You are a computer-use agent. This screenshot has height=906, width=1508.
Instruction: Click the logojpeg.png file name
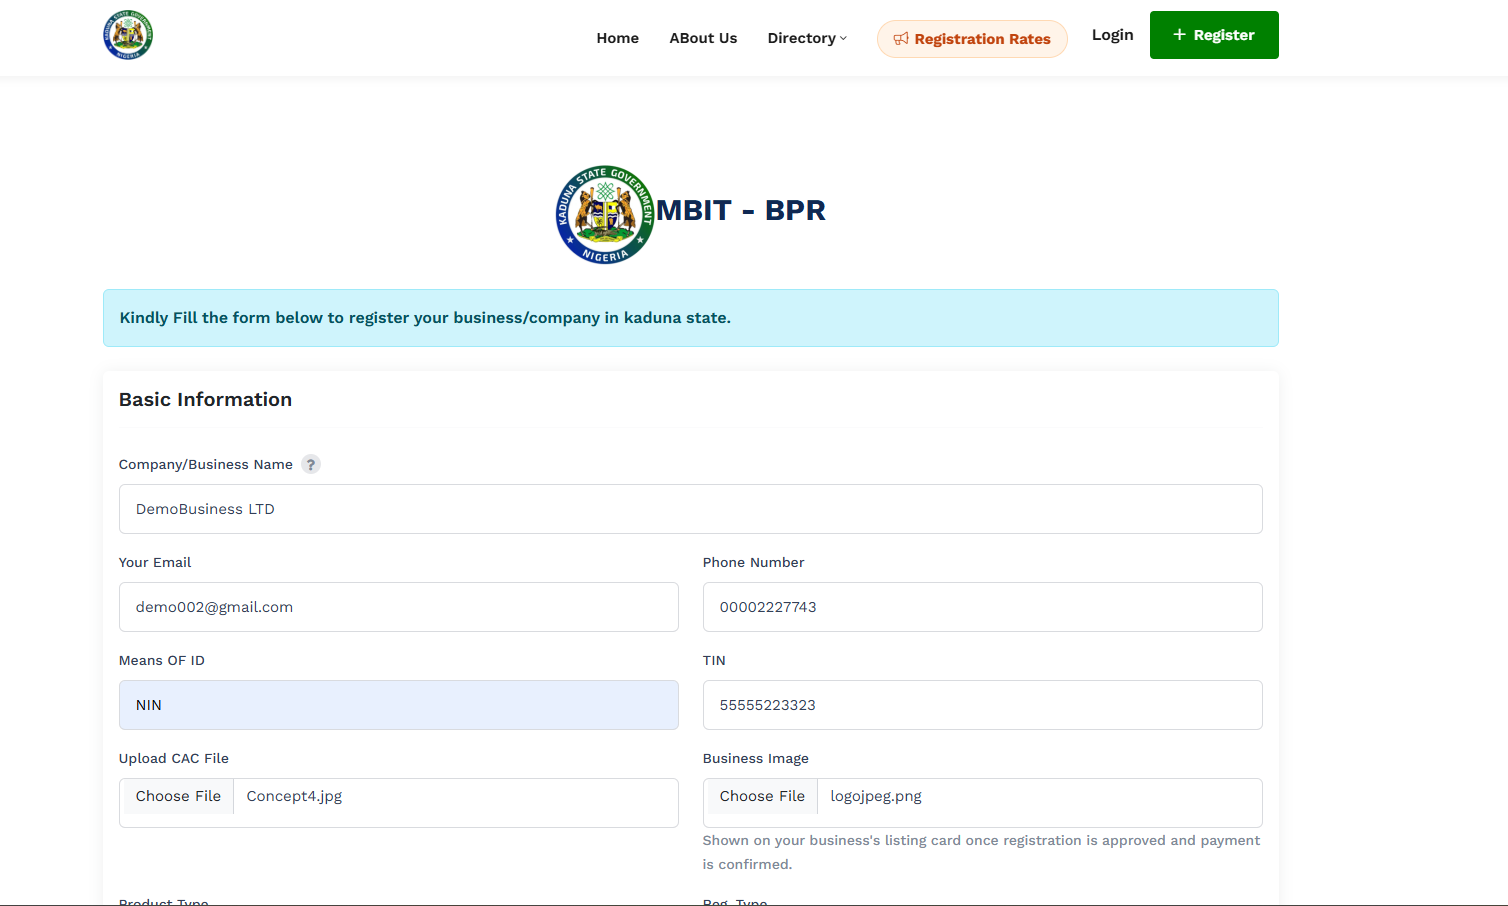(876, 796)
